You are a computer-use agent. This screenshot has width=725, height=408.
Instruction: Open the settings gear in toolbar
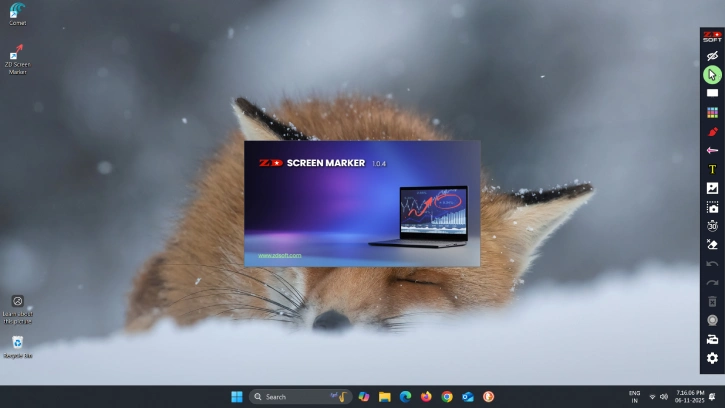click(x=712, y=358)
